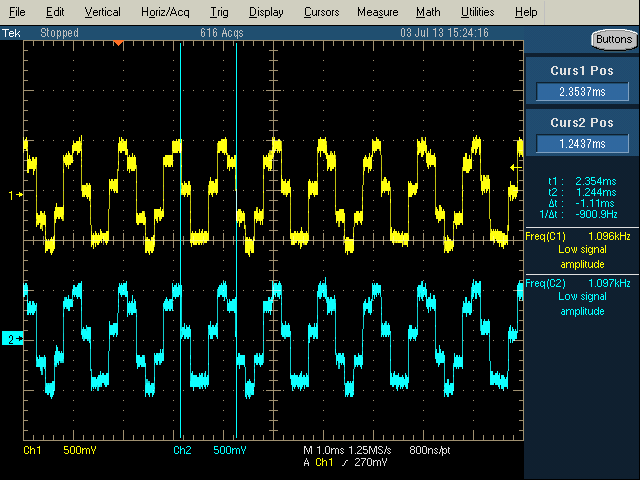Viewport: 640px width, 480px height.
Task: Select the right vertical cursor line
Action: pos(236,240)
